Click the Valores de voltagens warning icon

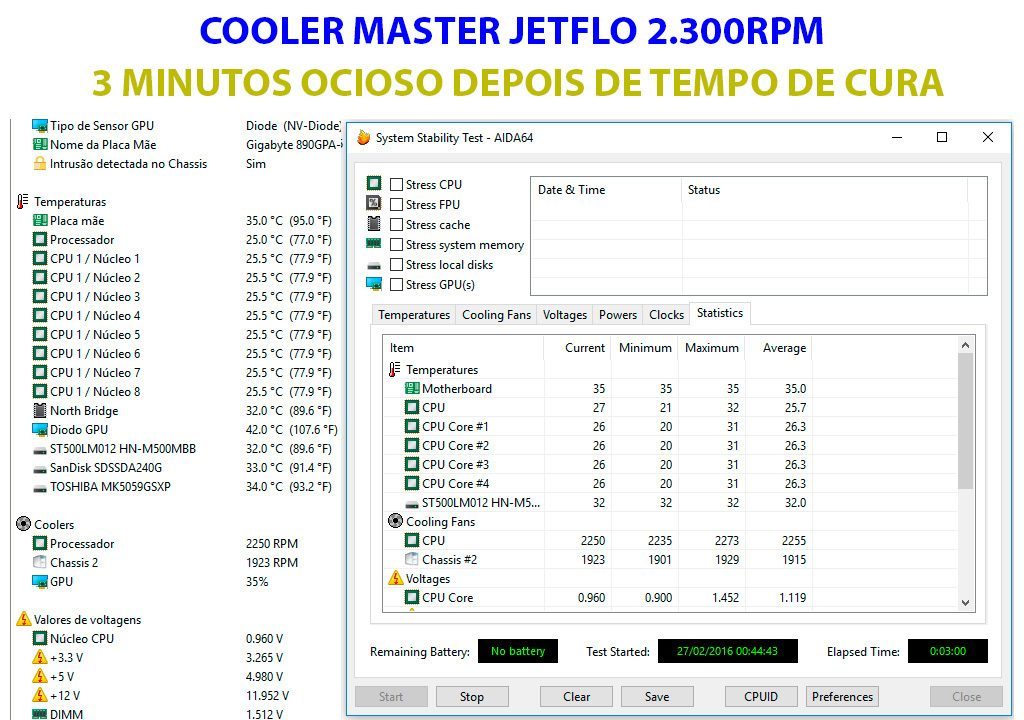pyautogui.click(x=24, y=619)
